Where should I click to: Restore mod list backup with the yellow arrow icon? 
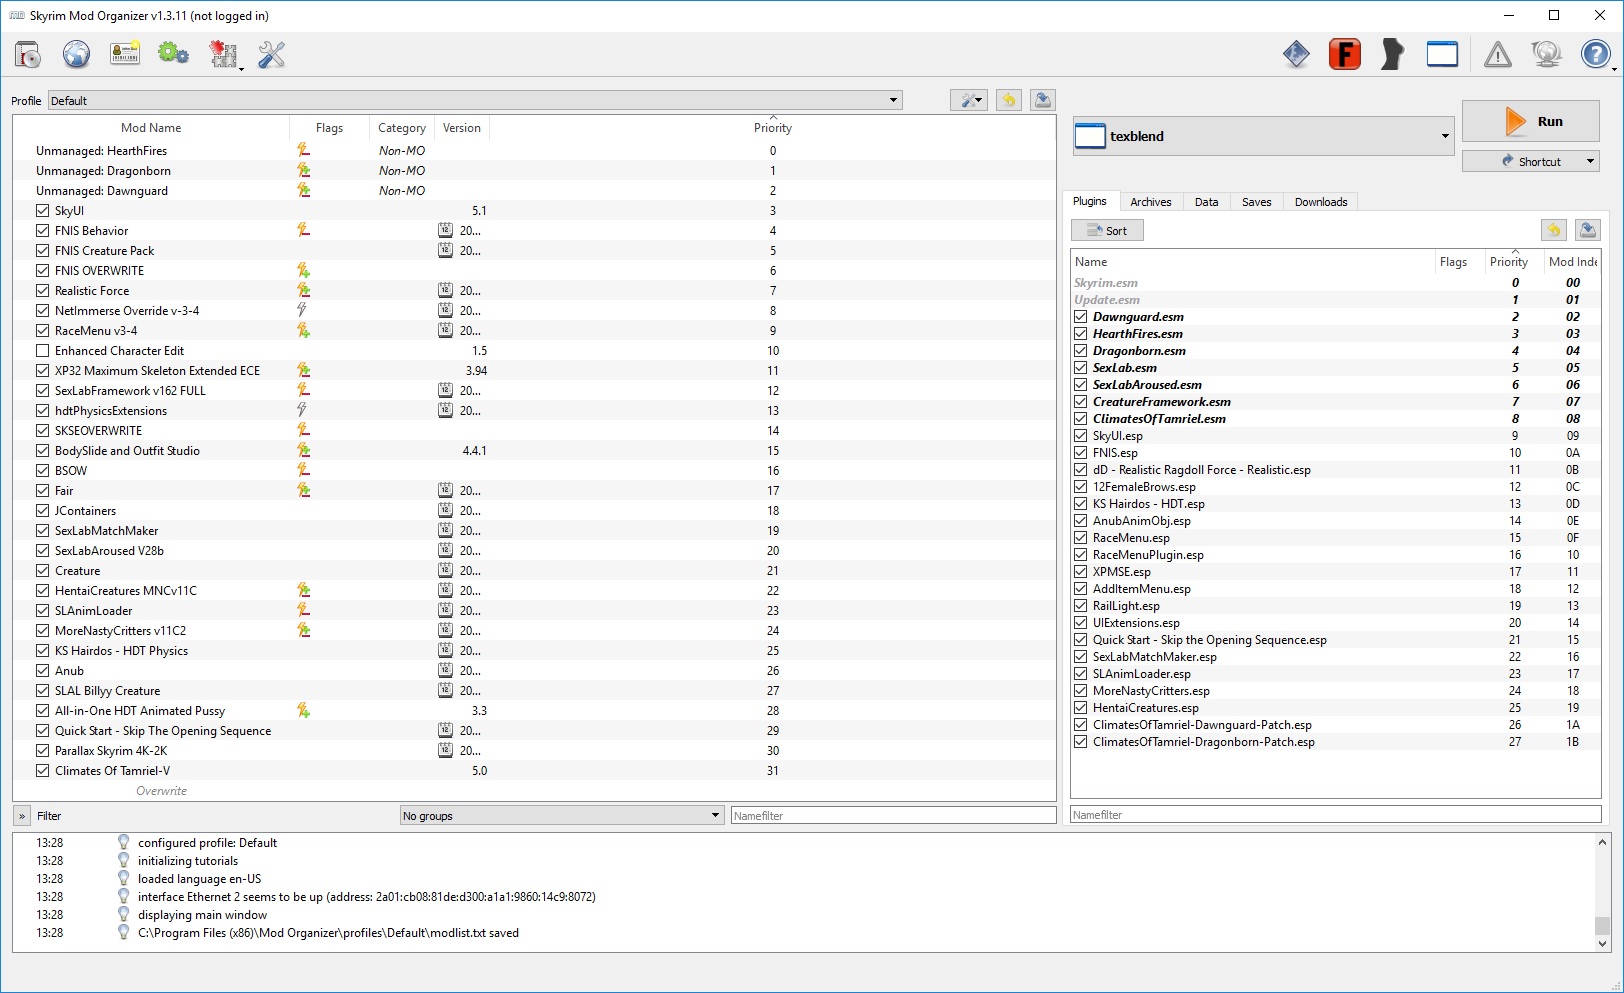click(x=1009, y=100)
